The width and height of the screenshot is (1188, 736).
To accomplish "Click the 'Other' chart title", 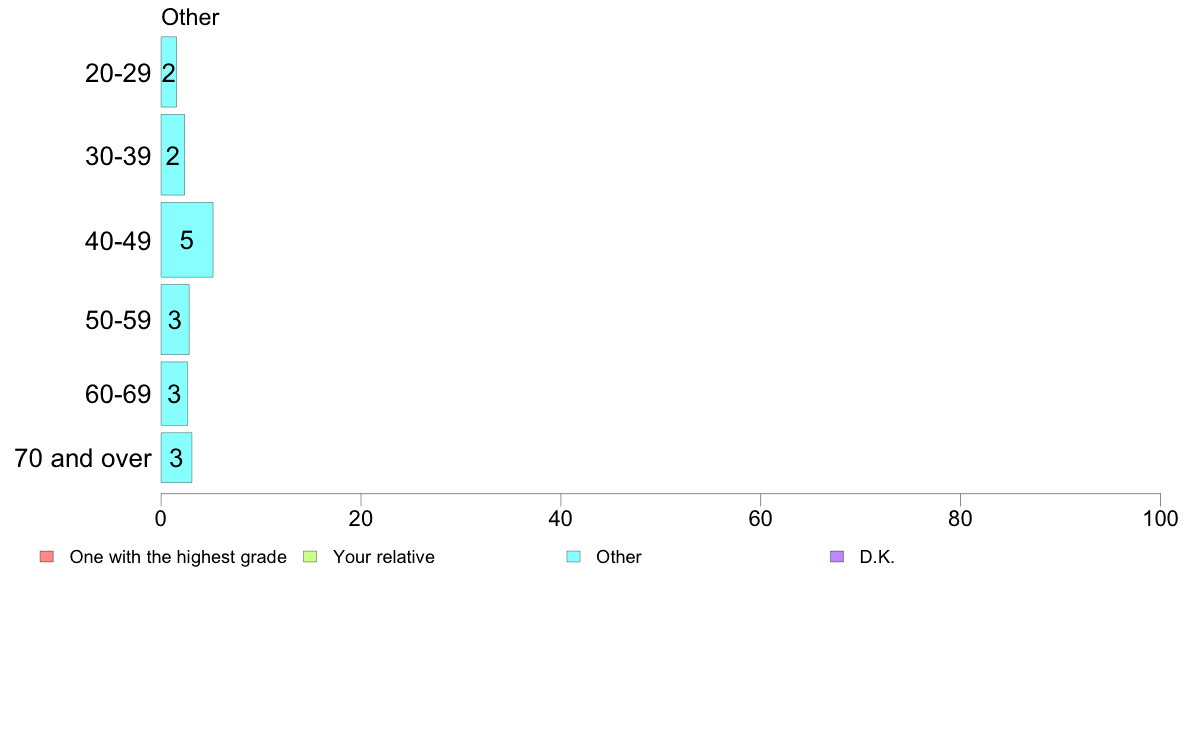I will [x=190, y=17].
